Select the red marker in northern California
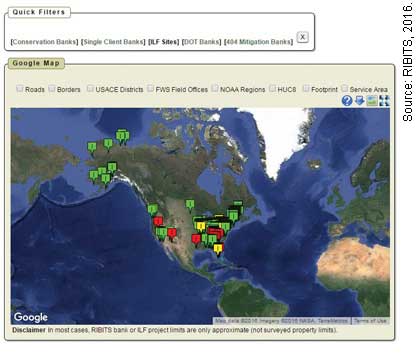Image resolution: width=417 pixels, height=363 pixels. [158, 221]
